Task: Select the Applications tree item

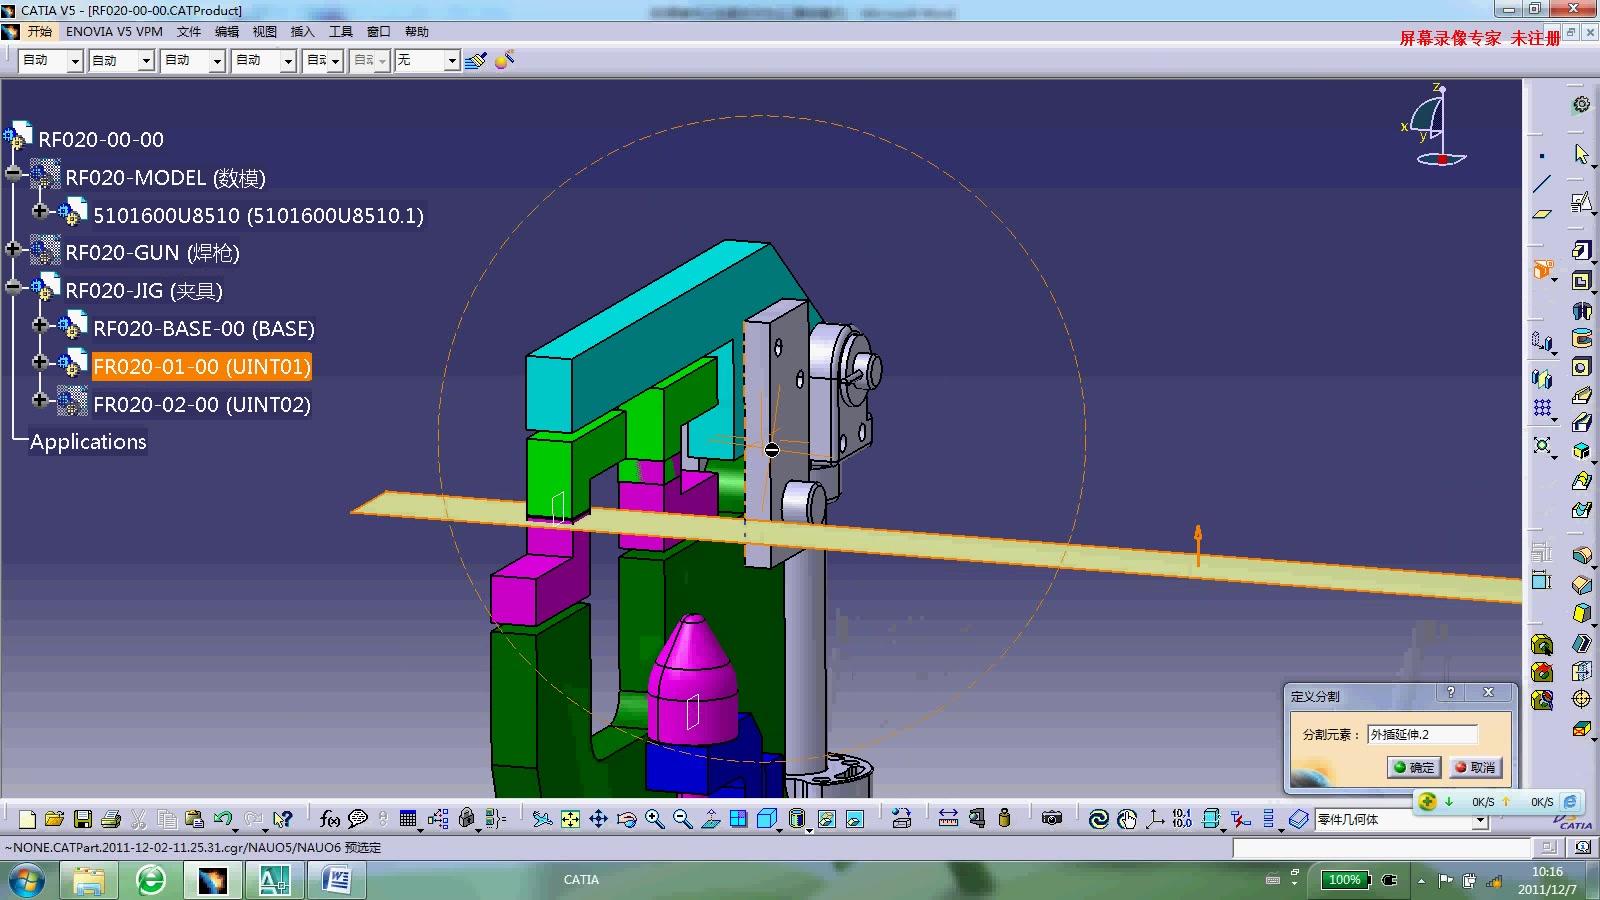Action: 88,442
